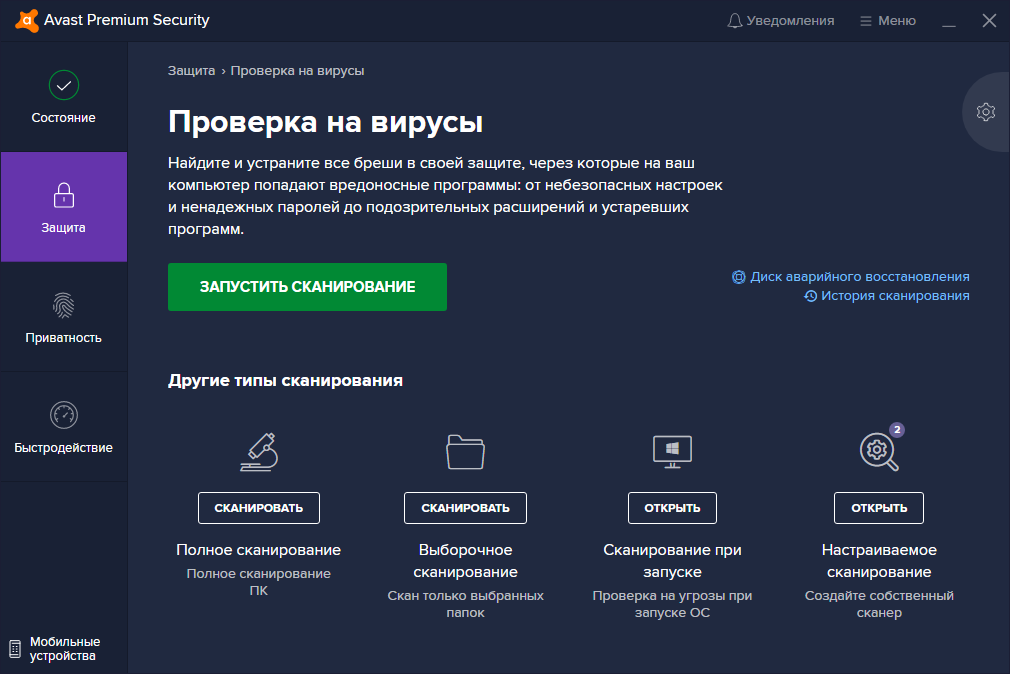Open the Меню hamburger menu
1010x674 pixels.
pyautogui.click(x=888, y=21)
